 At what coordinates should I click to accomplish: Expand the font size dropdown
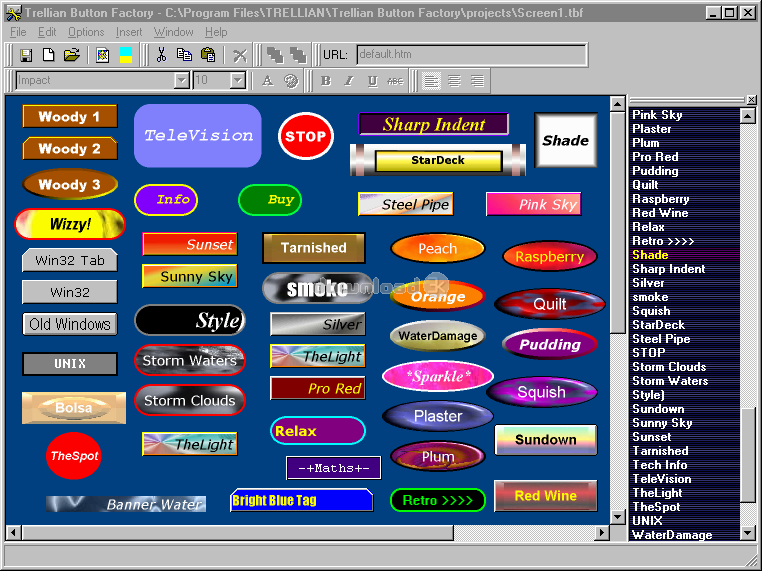pos(238,81)
